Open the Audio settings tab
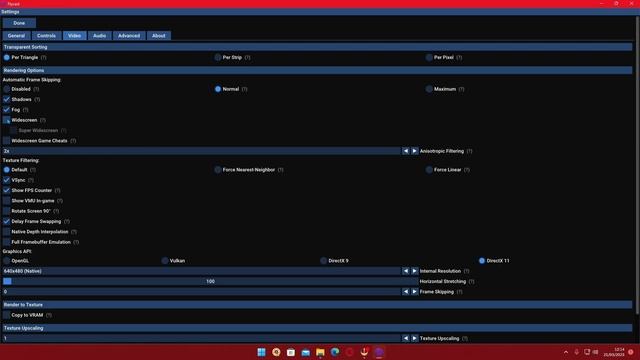The width and height of the screenshot is (640, 360). (x=100, y=36)
